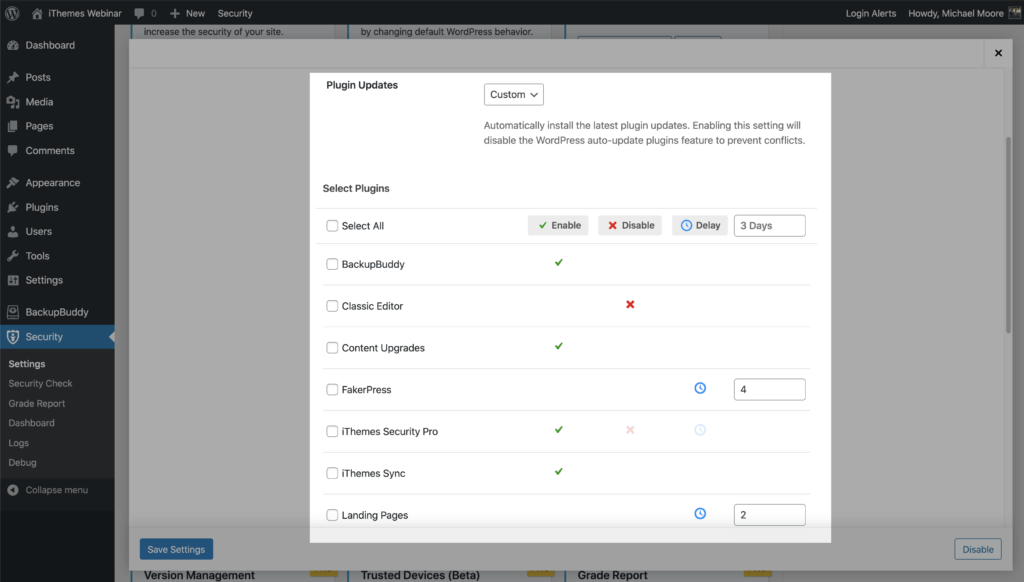
Task: Click the plus New icon in admin bar
Action: pyautogui.click(x=174, y=13)
